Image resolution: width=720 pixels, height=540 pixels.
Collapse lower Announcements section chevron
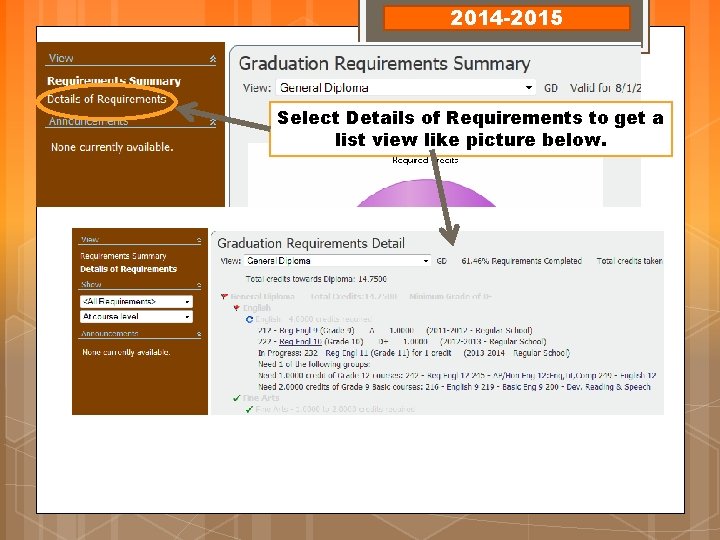199,334
